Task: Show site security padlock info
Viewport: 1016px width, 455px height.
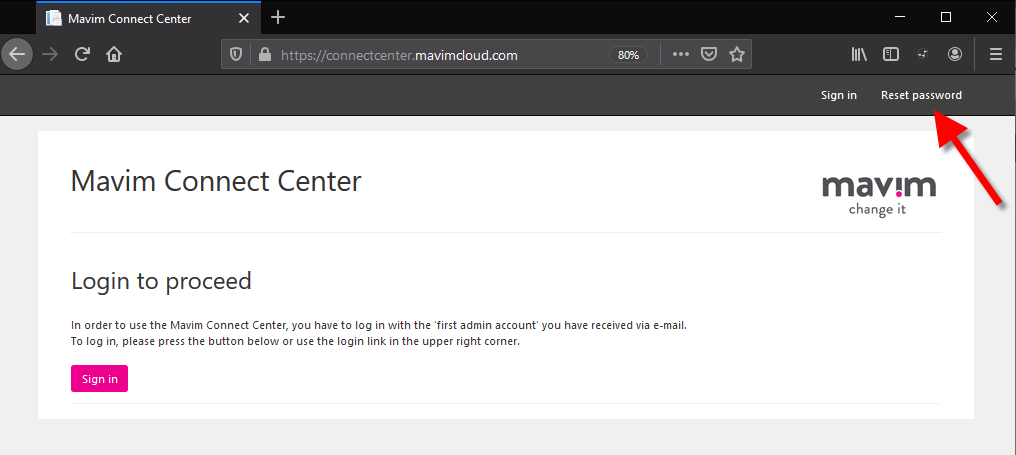Action: (x=264, y=55)
